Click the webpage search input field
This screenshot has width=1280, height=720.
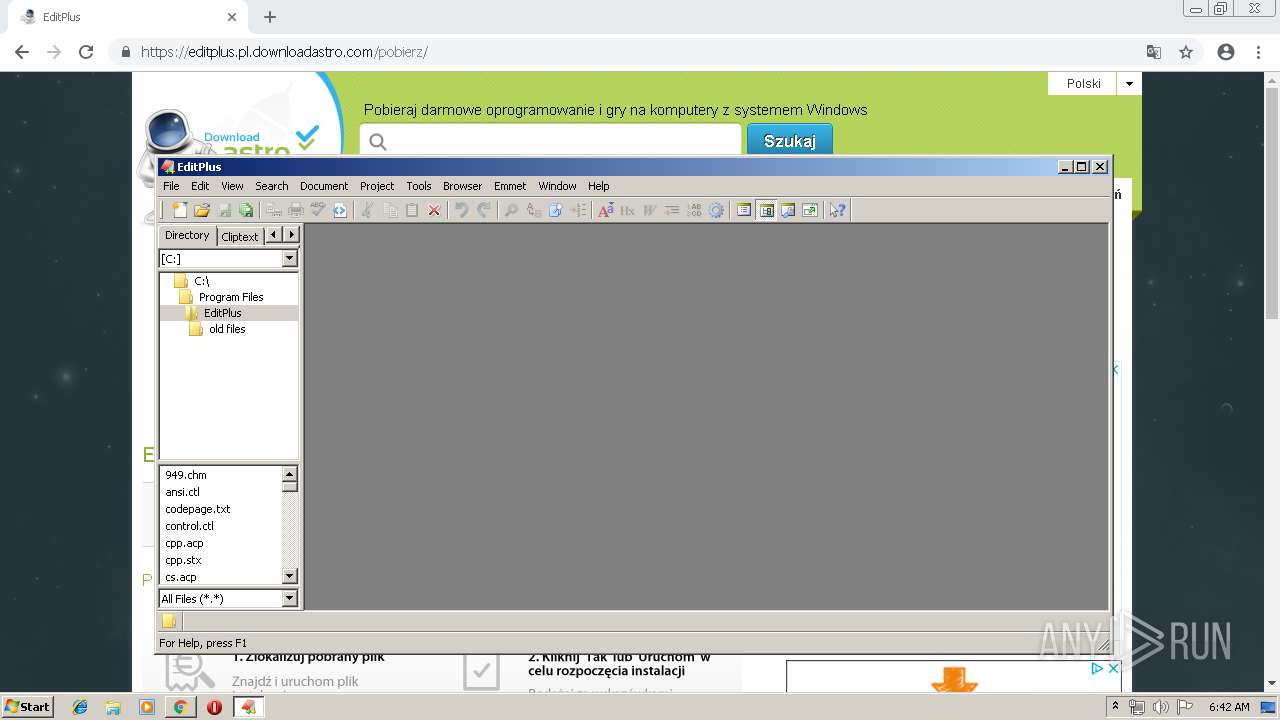click(550, 141)
